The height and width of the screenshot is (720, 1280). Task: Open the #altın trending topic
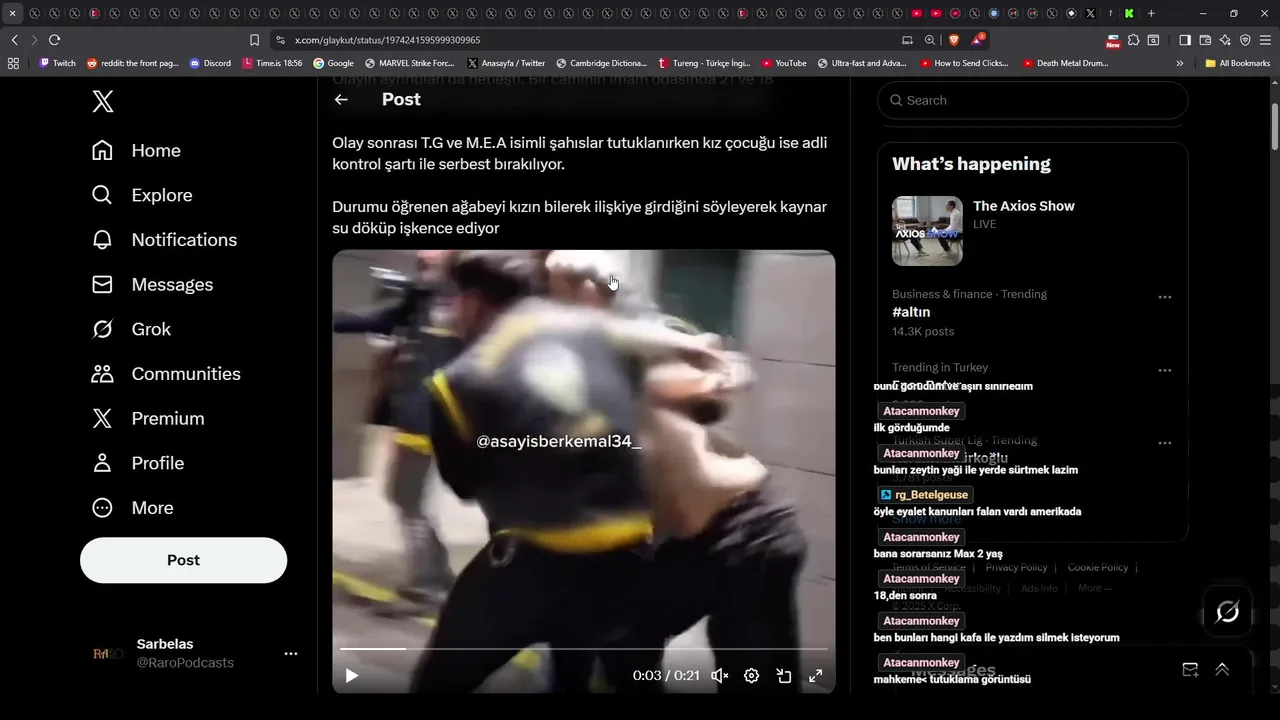911,312
